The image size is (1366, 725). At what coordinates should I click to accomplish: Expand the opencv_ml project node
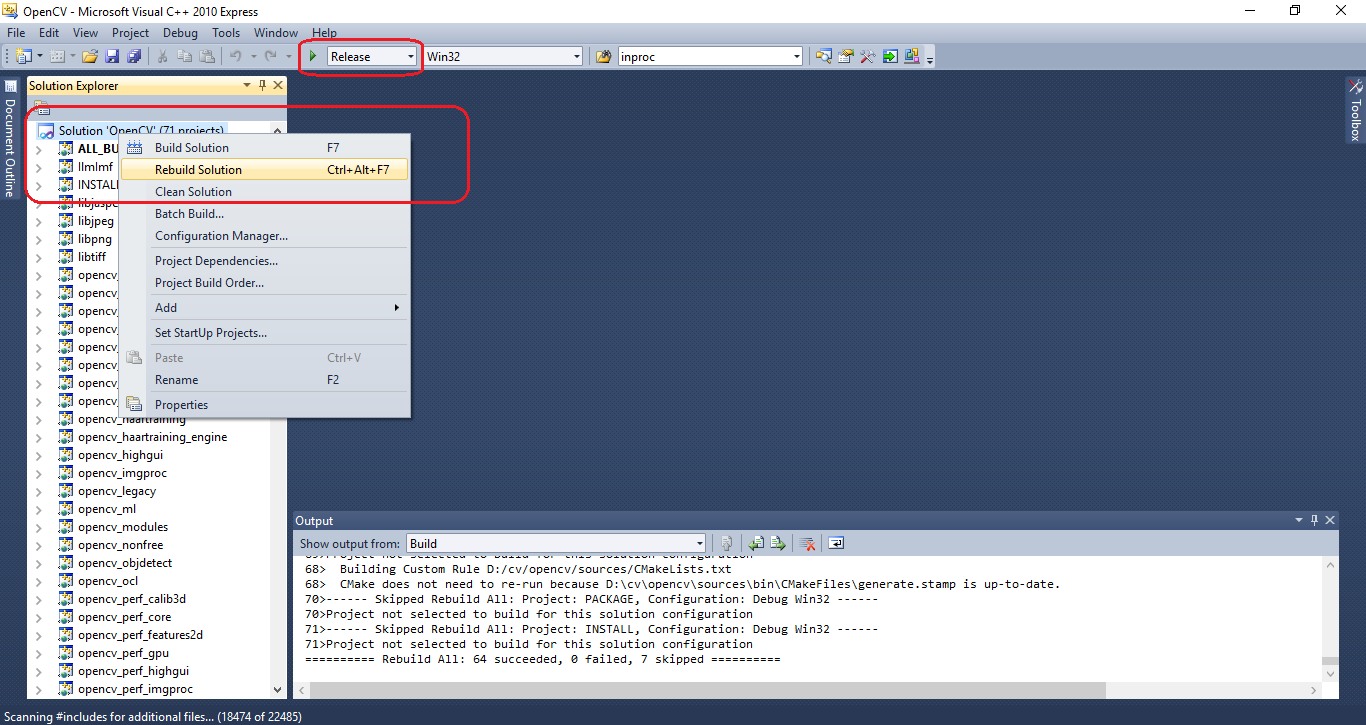pyautogui.click(x=39, y=509)
